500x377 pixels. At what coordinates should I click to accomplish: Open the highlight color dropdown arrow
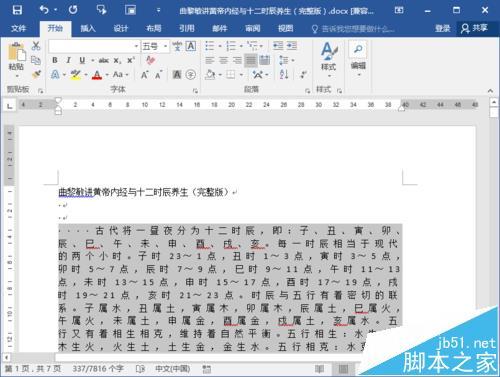86,75
